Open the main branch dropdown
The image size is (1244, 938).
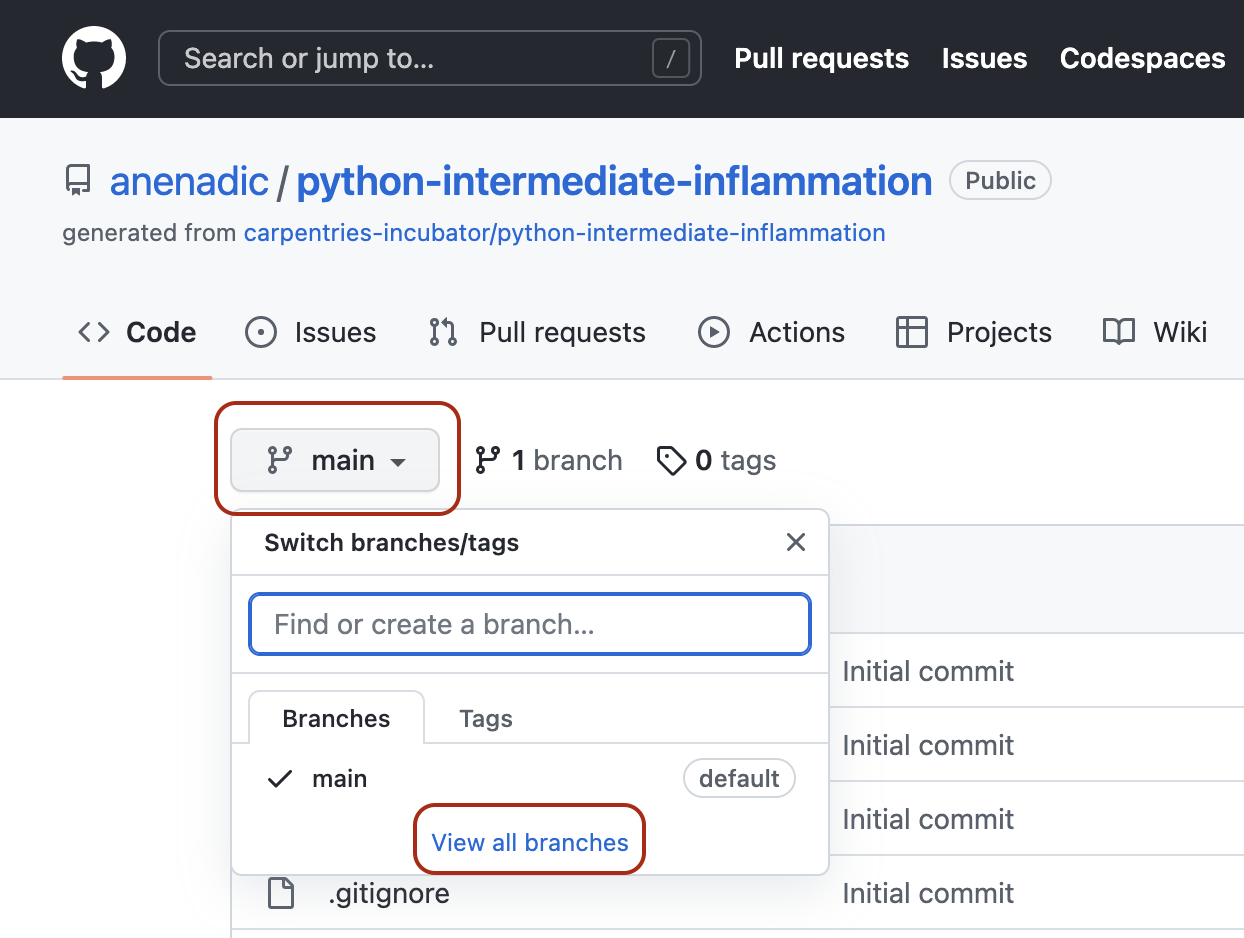point(335,460)
